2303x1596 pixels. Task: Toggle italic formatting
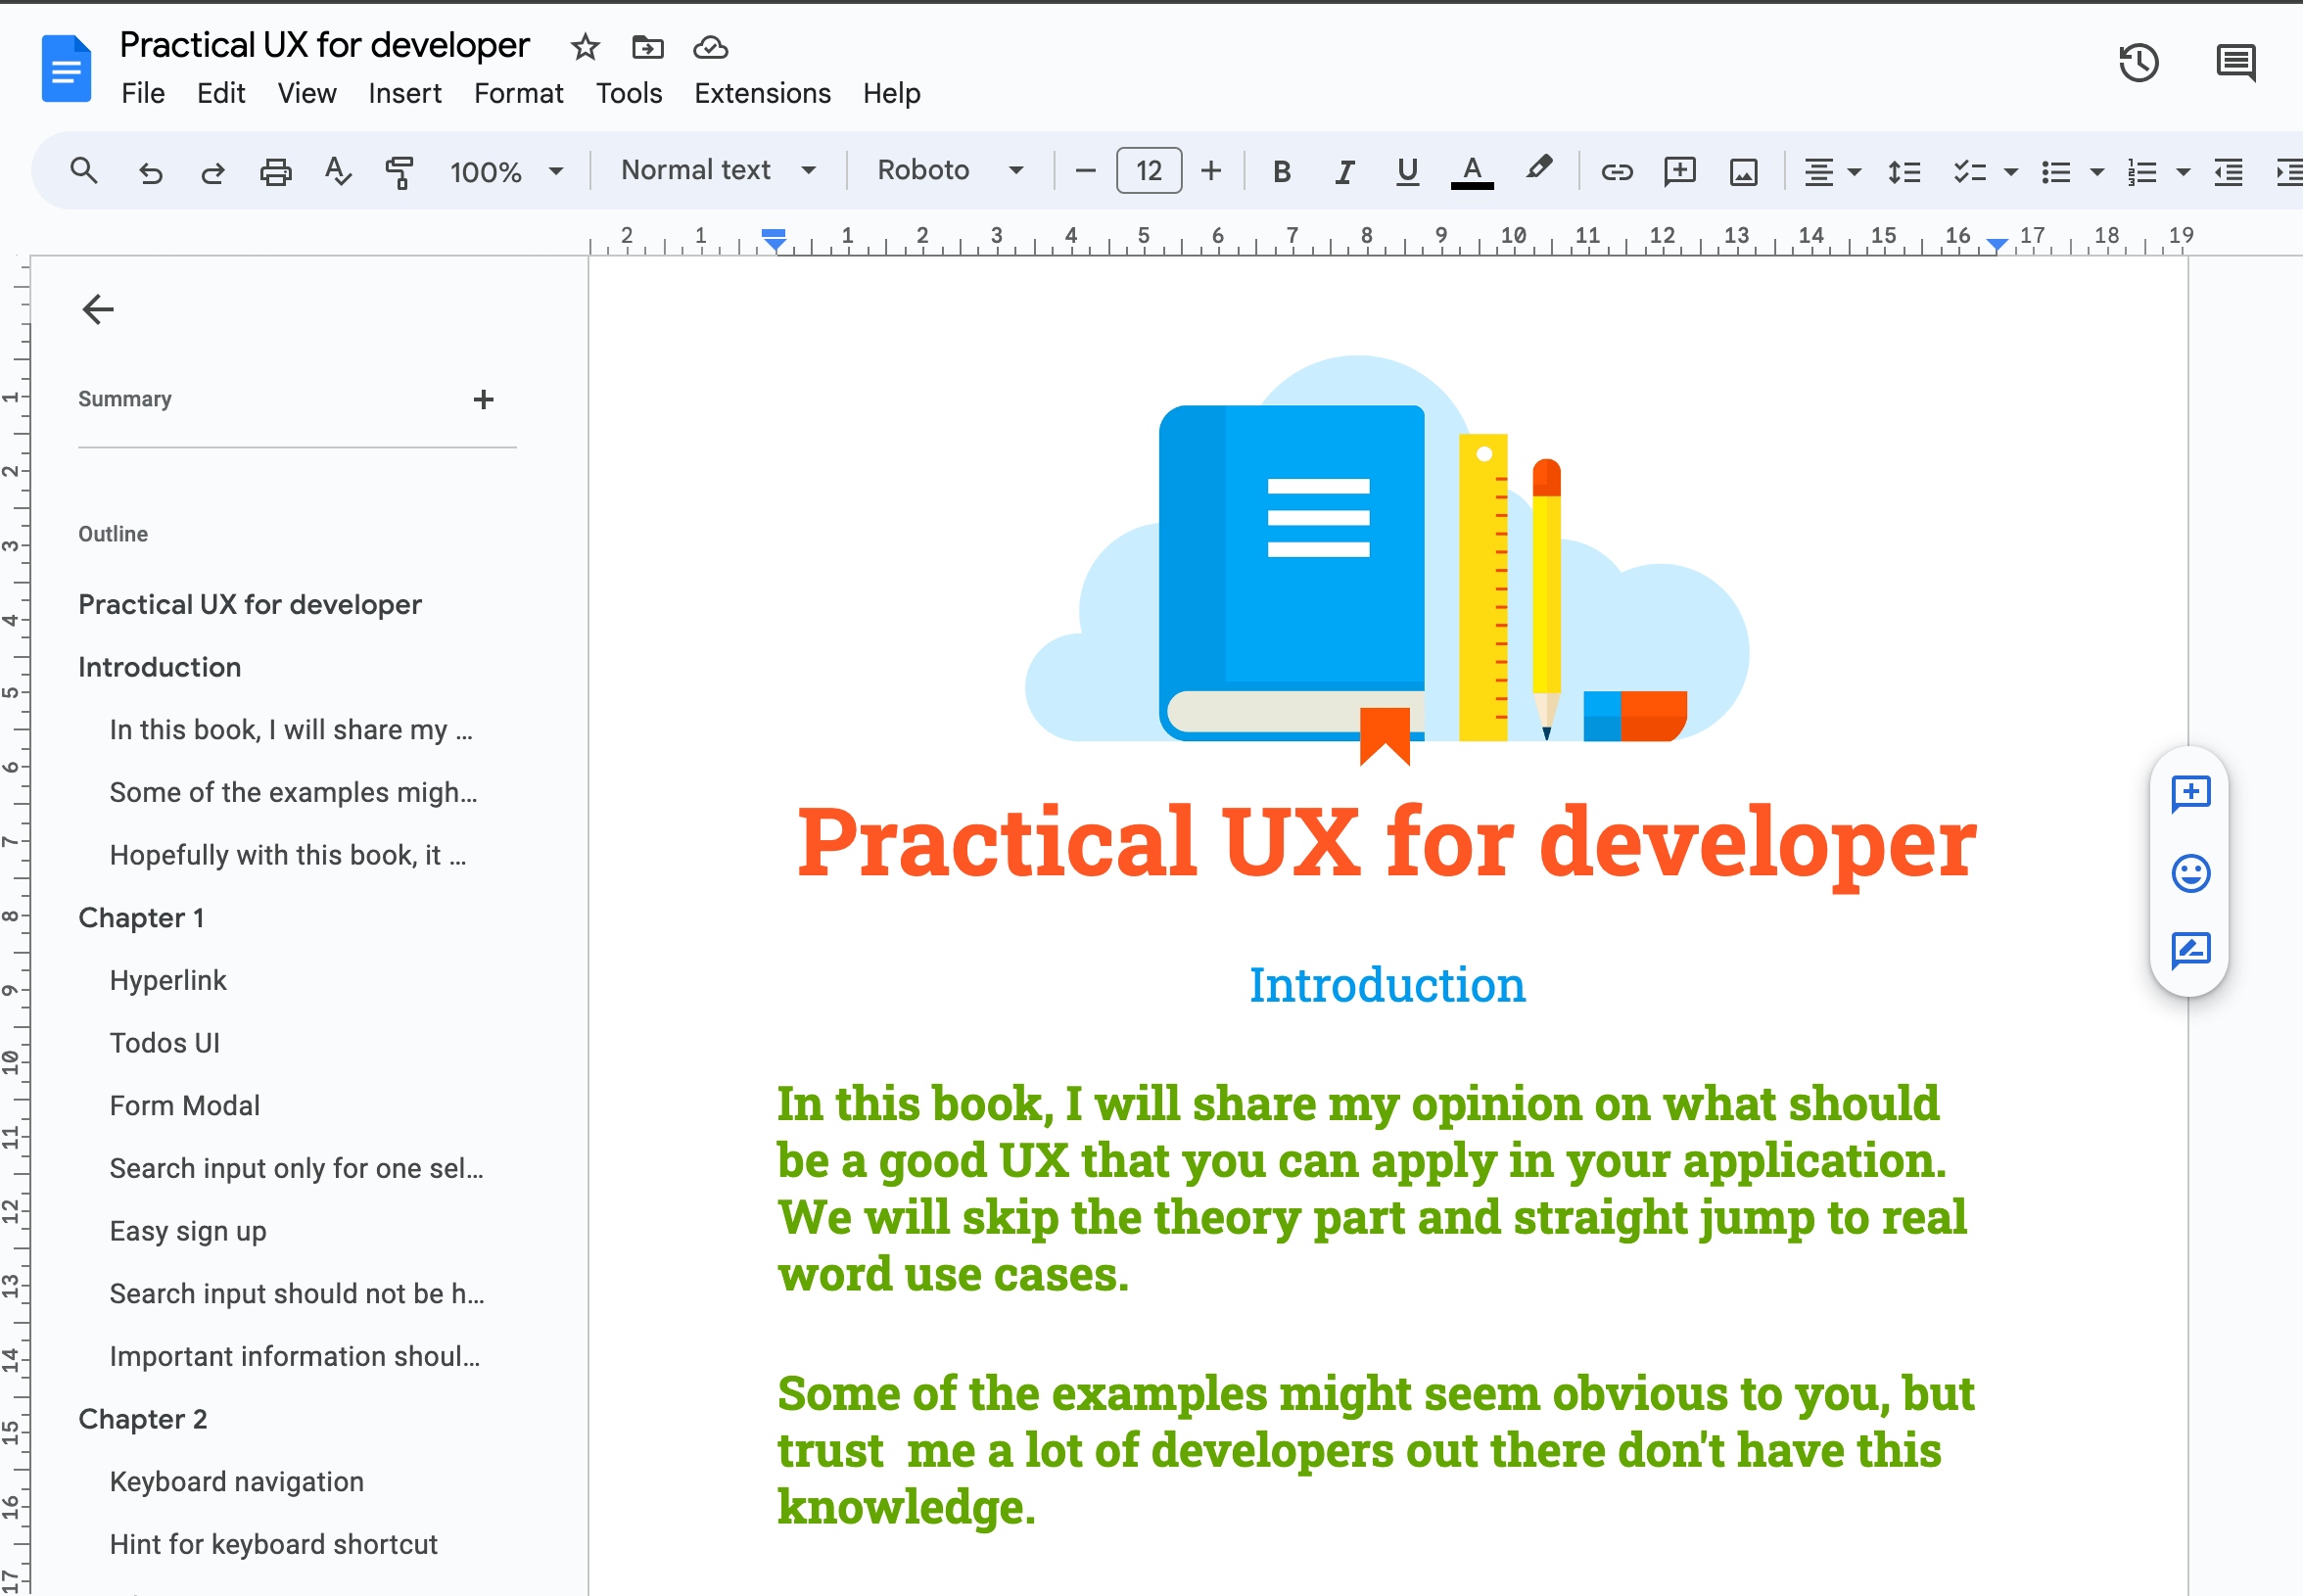coord(1344,171)
